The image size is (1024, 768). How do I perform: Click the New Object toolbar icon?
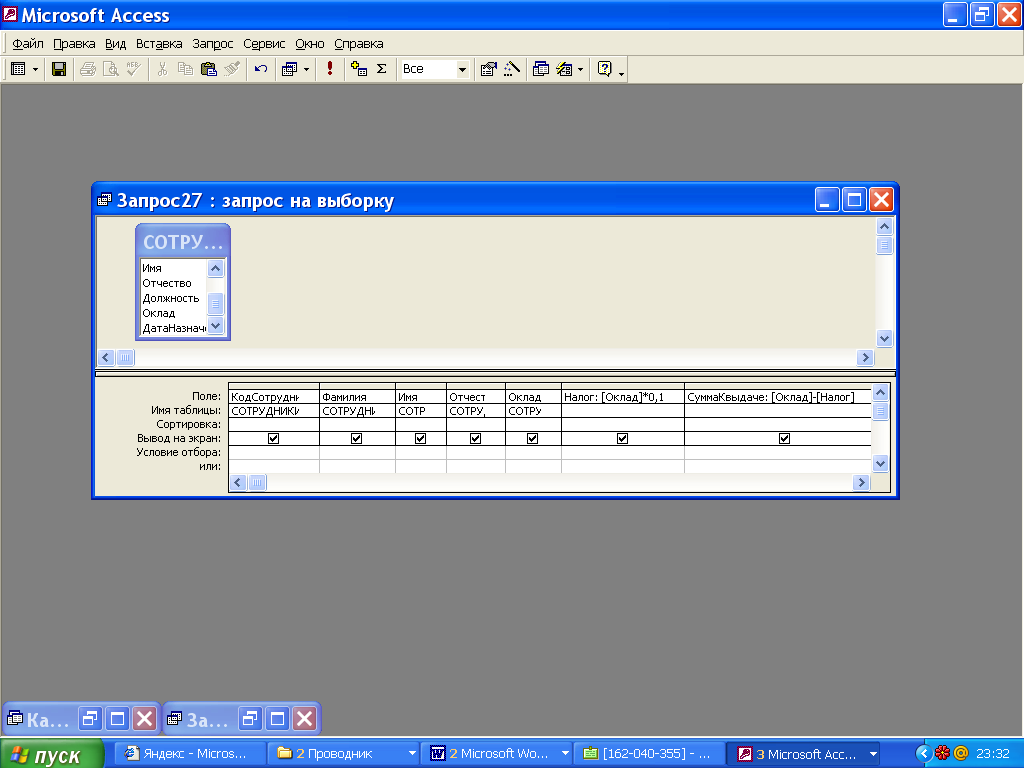click(564, 69)
